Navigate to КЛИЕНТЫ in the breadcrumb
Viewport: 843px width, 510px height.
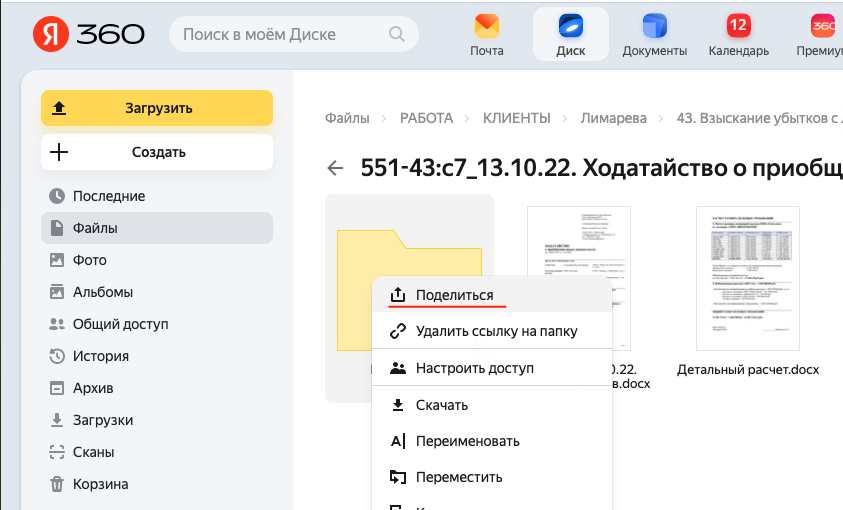(517, 118)
